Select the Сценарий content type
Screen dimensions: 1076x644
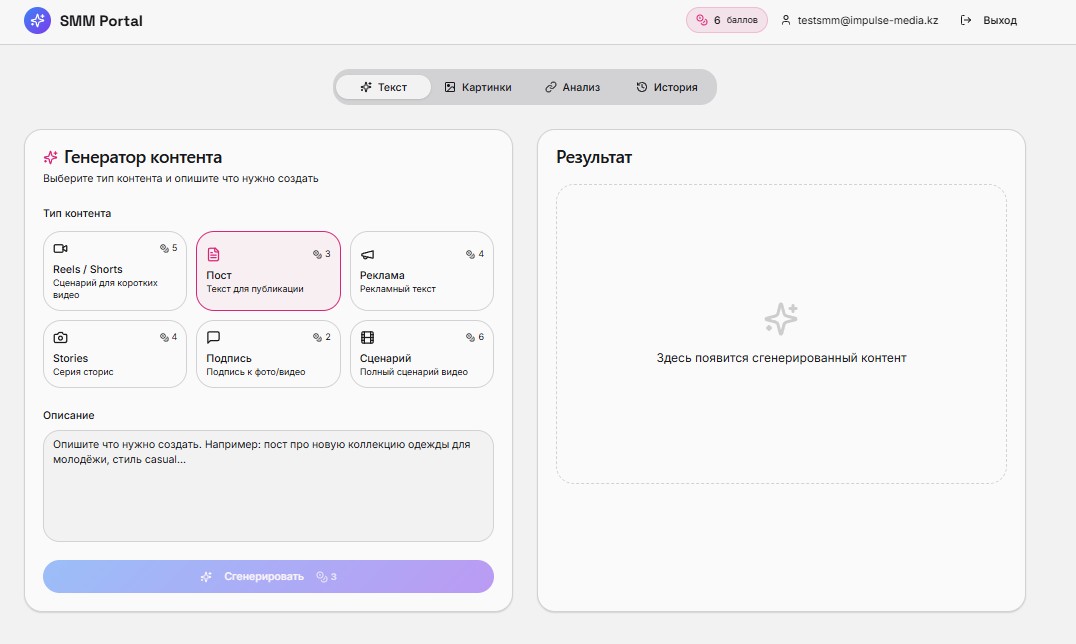421,354
